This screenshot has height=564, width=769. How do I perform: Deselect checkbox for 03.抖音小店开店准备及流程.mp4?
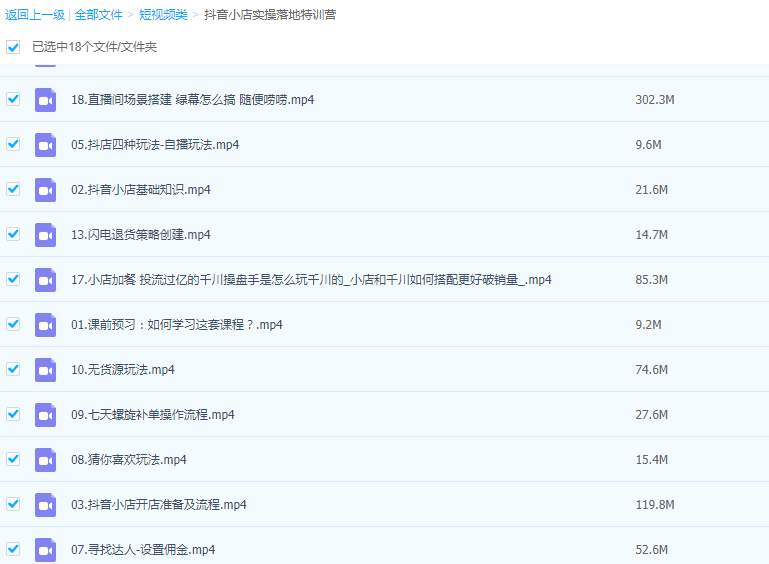(x=13, y=504)
